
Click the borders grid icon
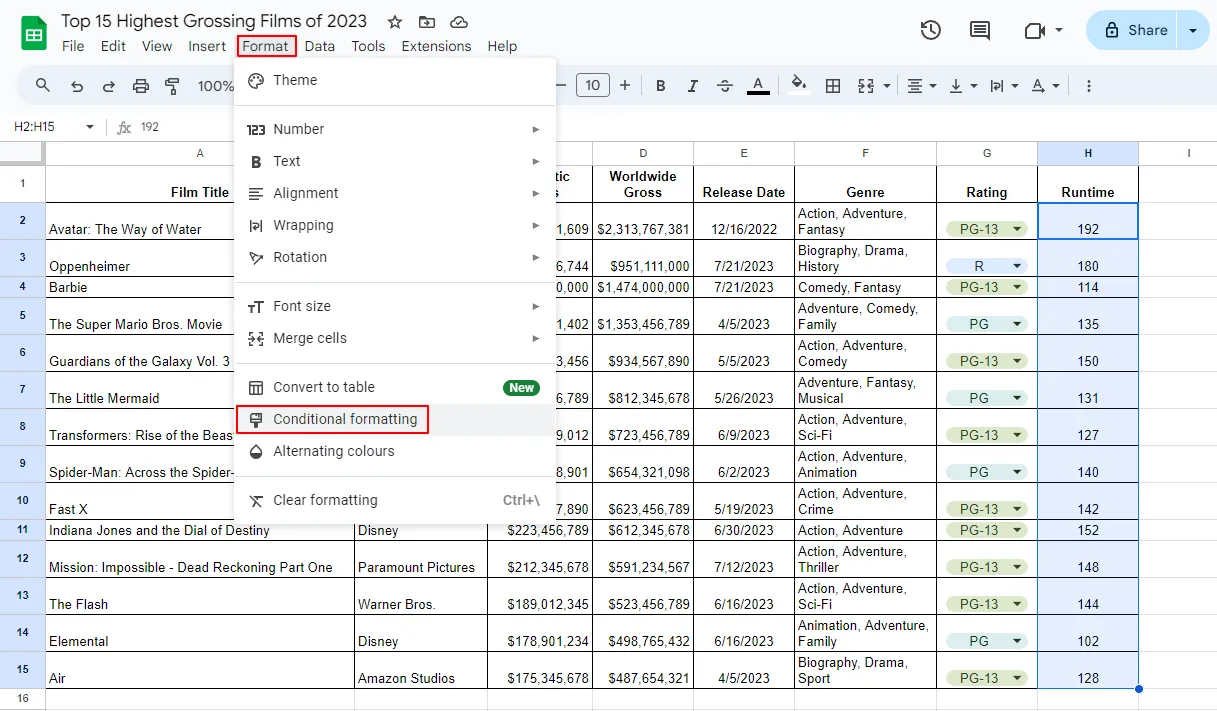[x=832, y=86]
